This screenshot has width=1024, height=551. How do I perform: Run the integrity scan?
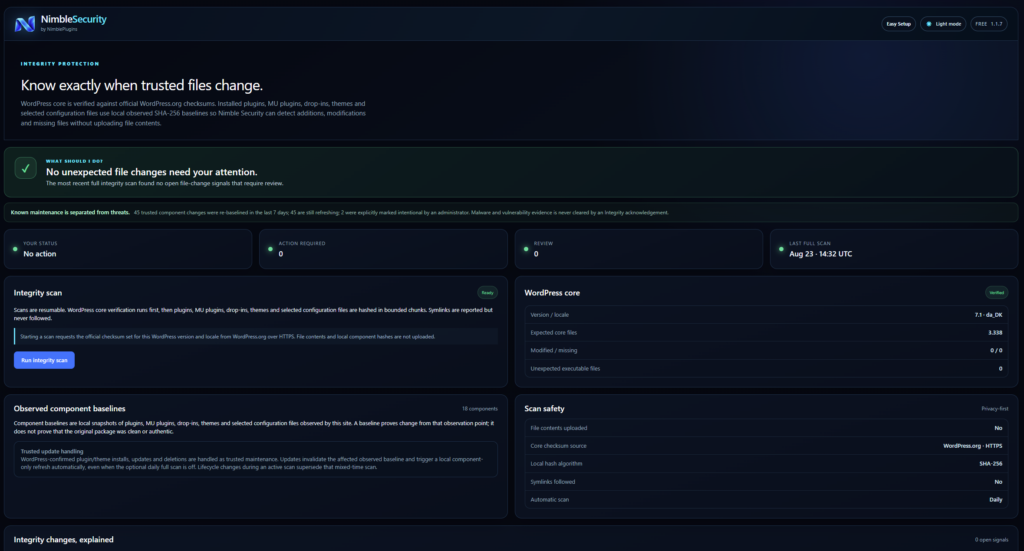(44, 360)
